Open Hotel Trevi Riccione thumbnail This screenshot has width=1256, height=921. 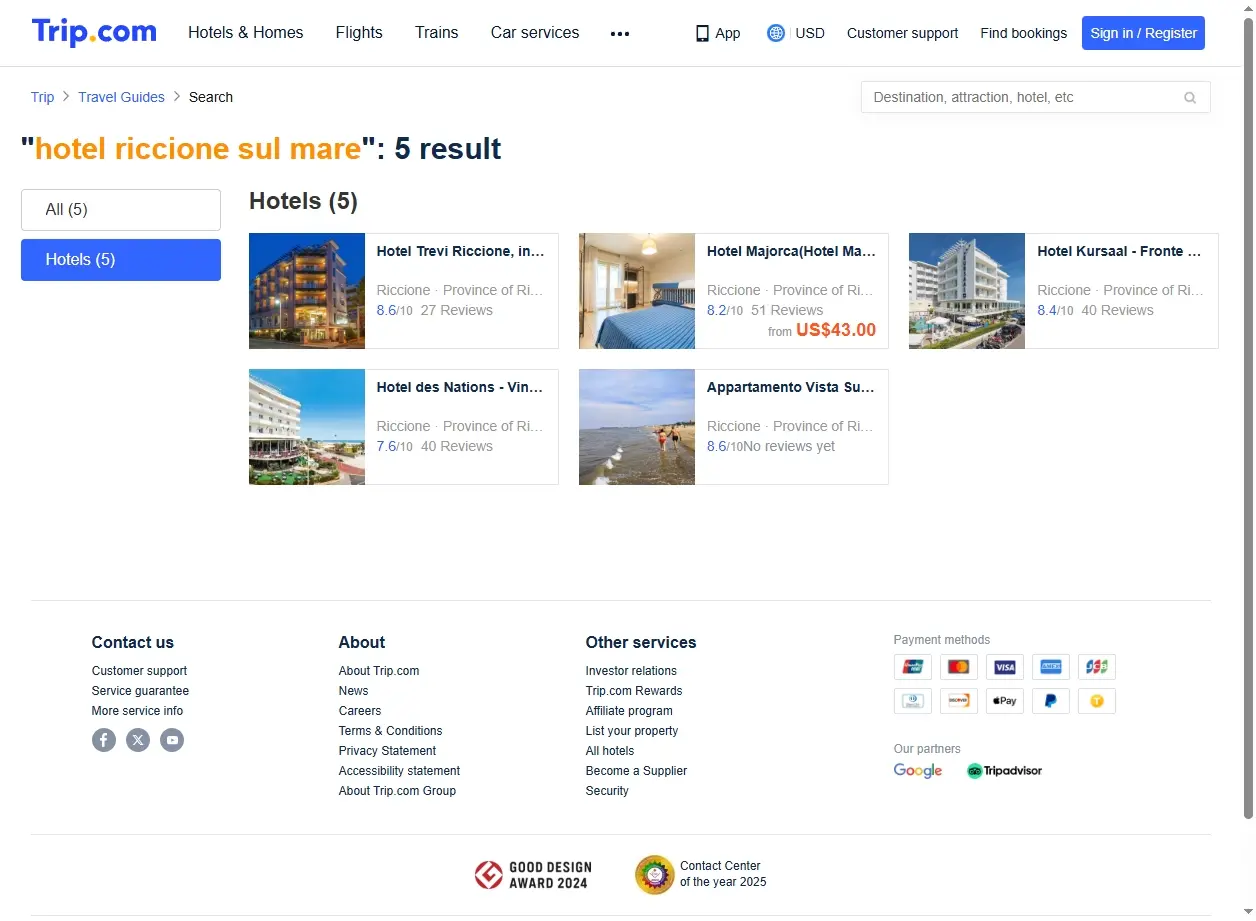307,291
